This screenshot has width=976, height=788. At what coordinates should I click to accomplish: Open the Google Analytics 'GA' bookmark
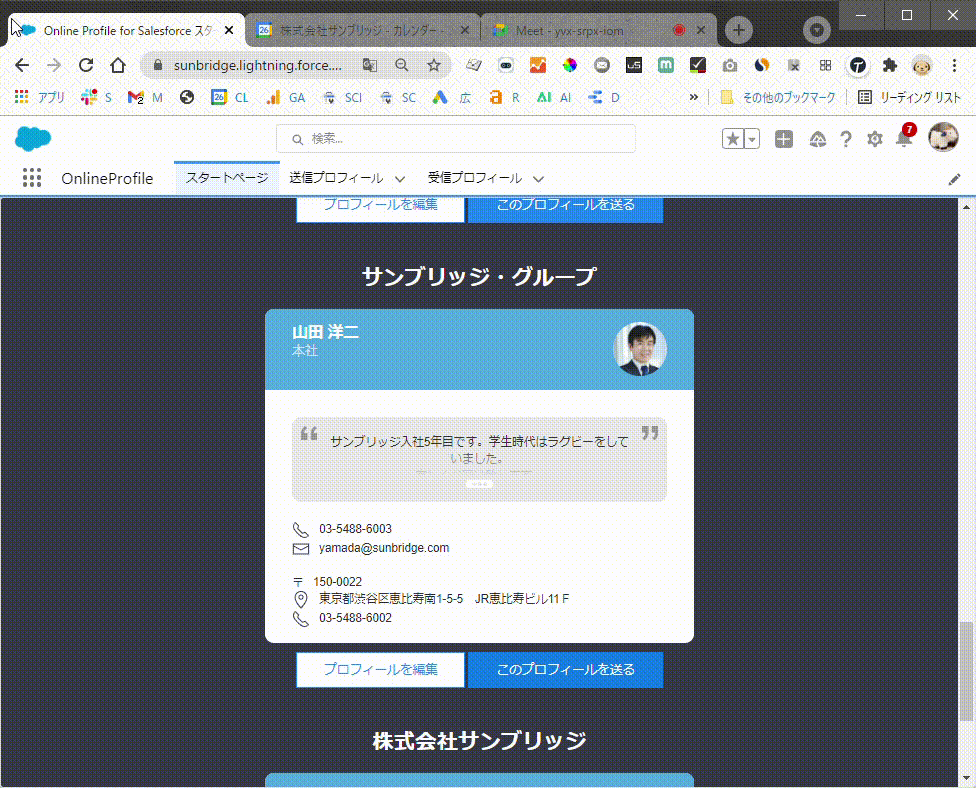pyautogui.click(x=285, y=97)
